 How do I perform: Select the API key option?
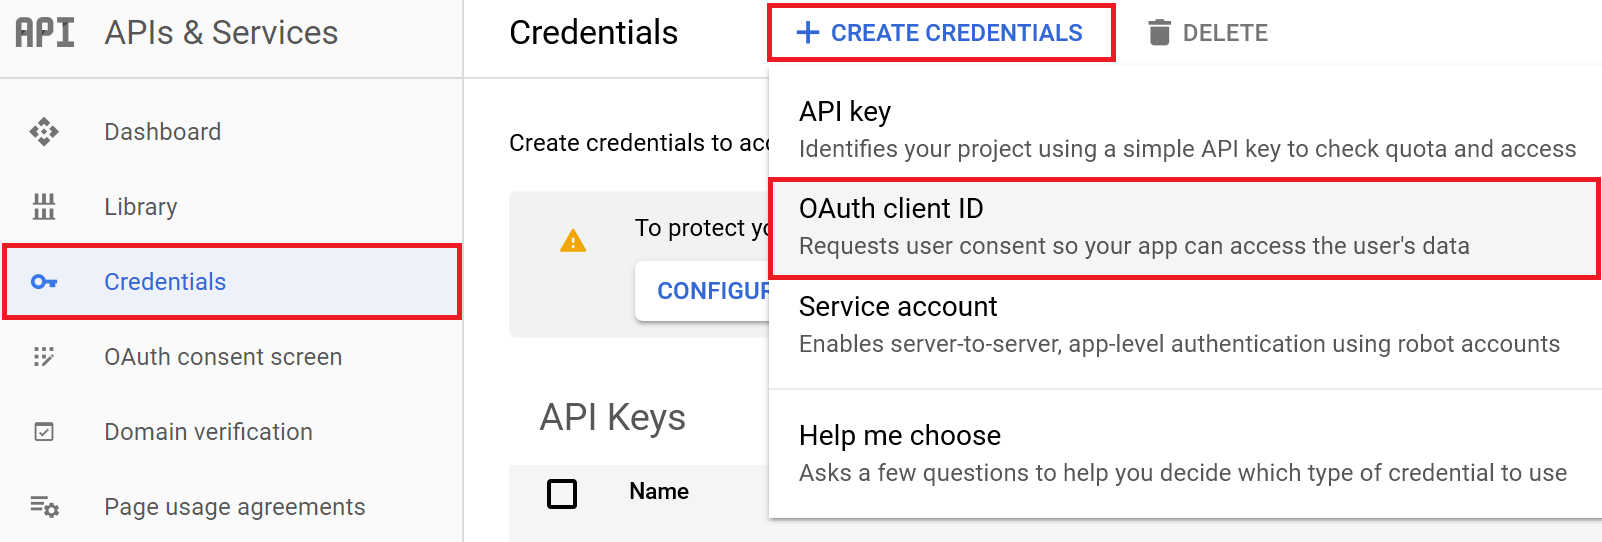(x=1185, y=129)
